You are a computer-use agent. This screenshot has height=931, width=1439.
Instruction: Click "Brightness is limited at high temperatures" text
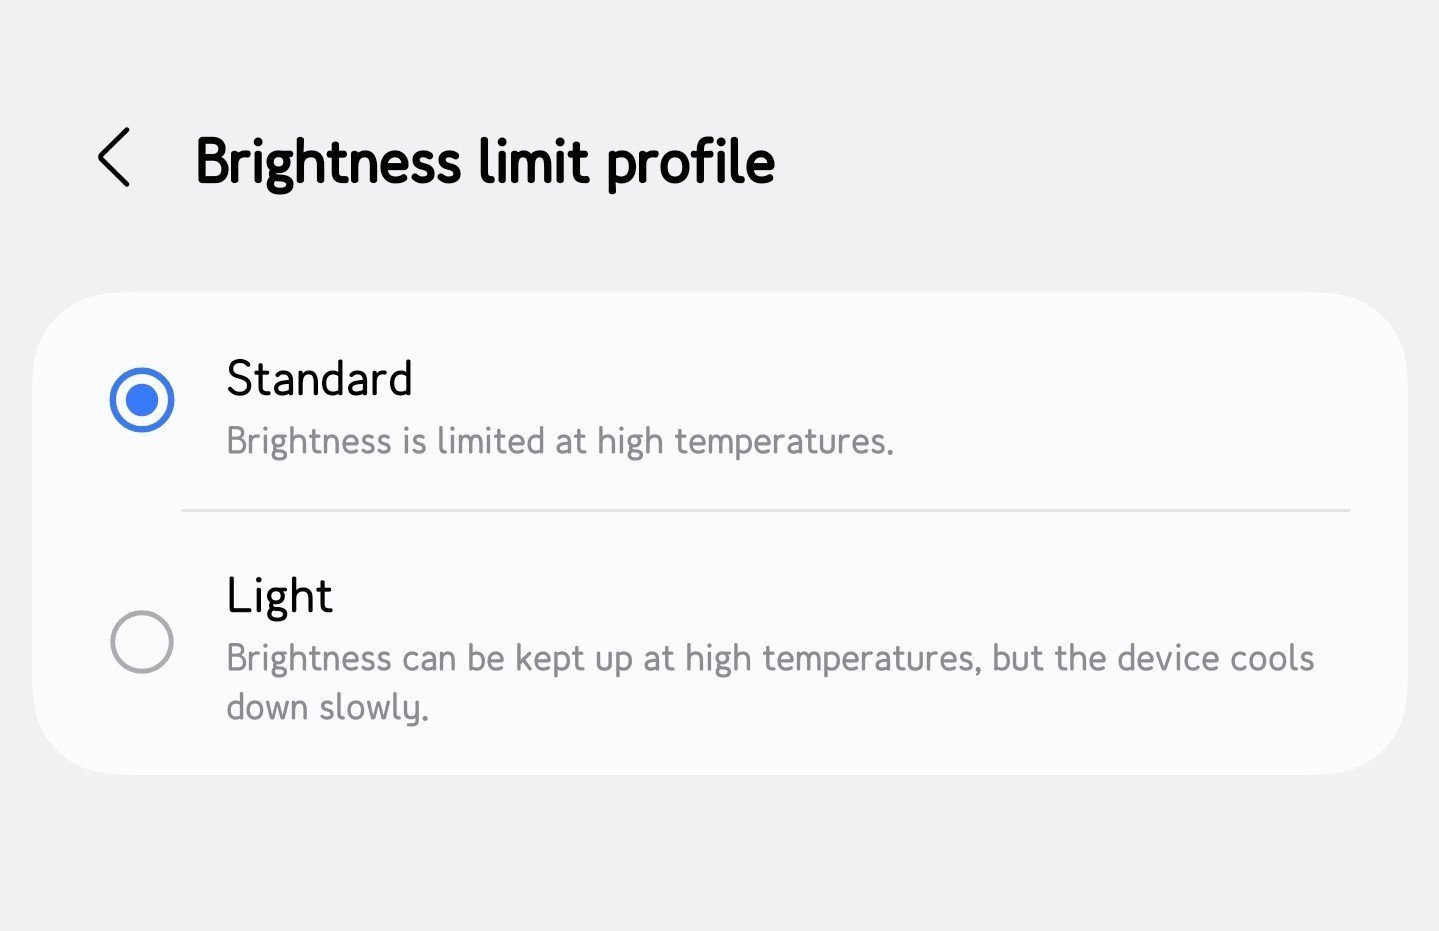point(559,441)
